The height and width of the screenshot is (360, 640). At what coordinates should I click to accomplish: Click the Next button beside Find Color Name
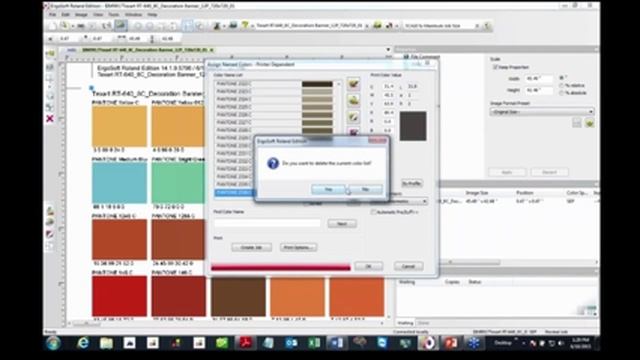click(x=342, y=224)
